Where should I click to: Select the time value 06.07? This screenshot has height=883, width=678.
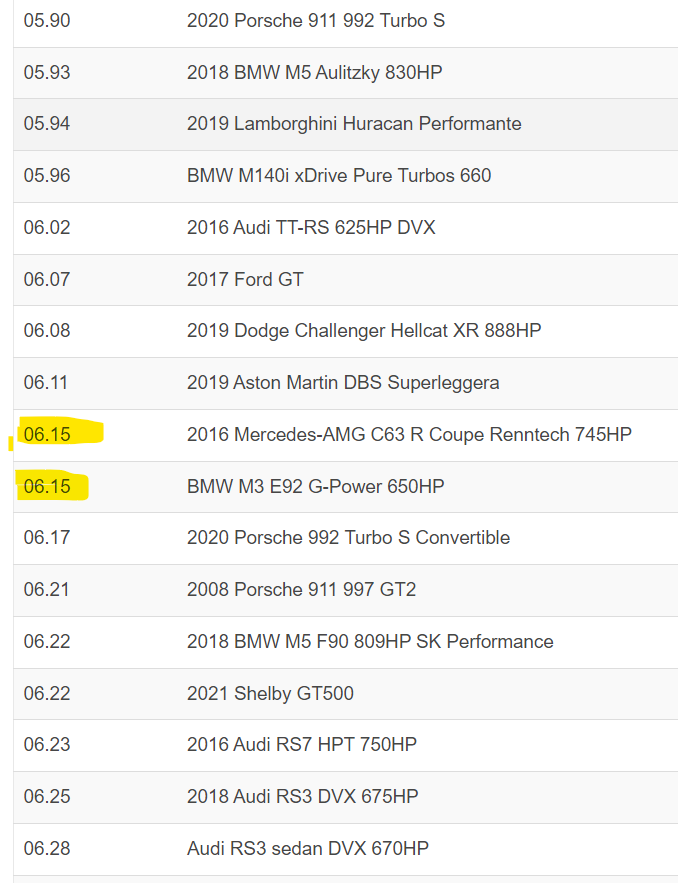(47, 279)
